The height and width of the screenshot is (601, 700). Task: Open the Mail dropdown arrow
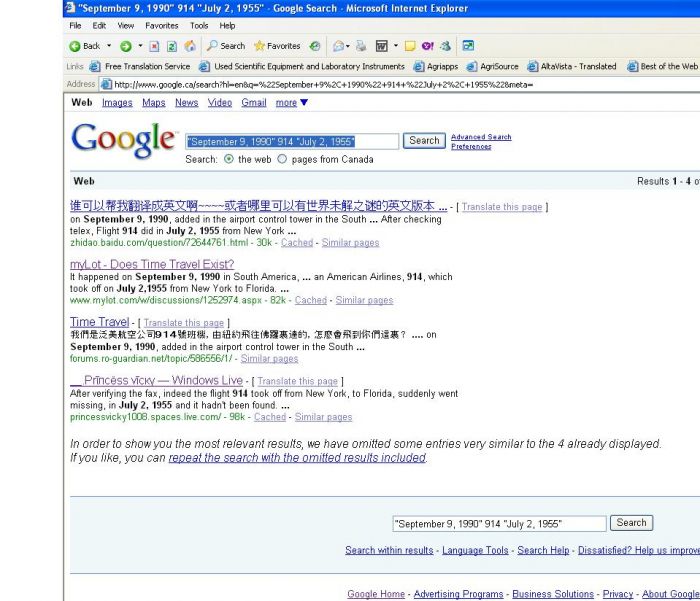click(x=348, y=46)
